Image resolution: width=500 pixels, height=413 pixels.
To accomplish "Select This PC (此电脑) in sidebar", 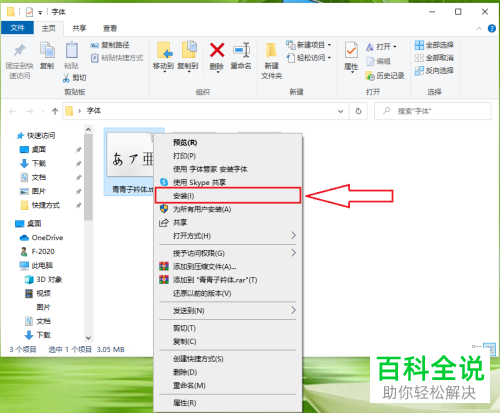I will (x=36, y=266).
